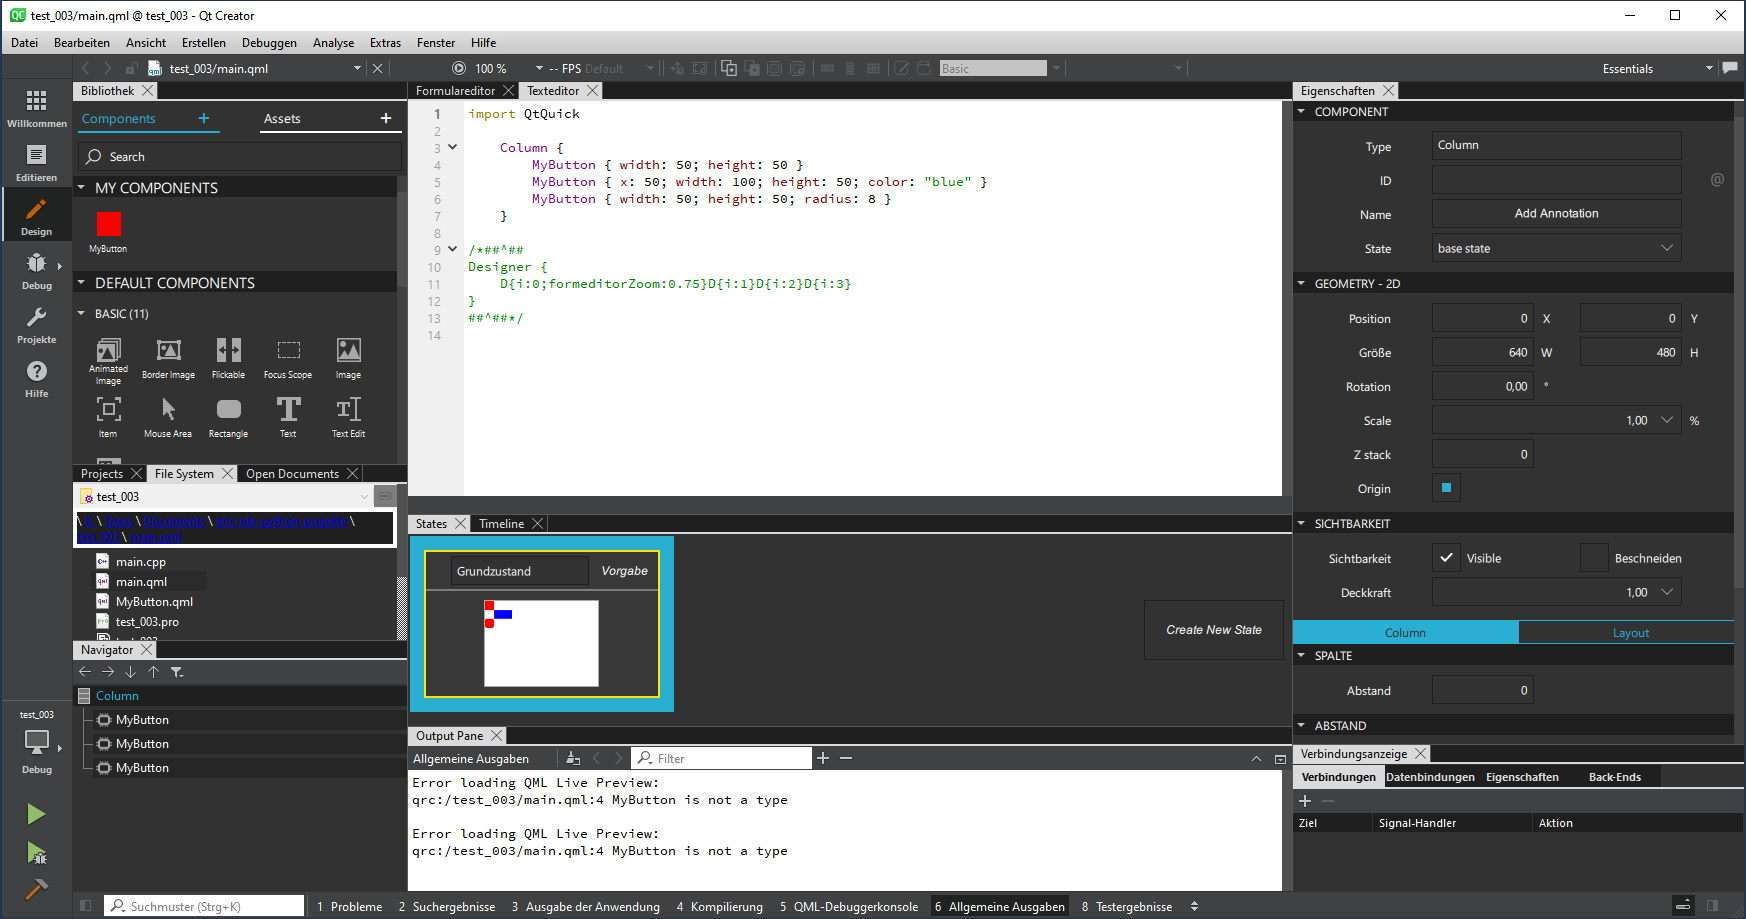Select the red MyButton component swatch
The width and height of the screenshot is (1746, 919).
[109, 224]
